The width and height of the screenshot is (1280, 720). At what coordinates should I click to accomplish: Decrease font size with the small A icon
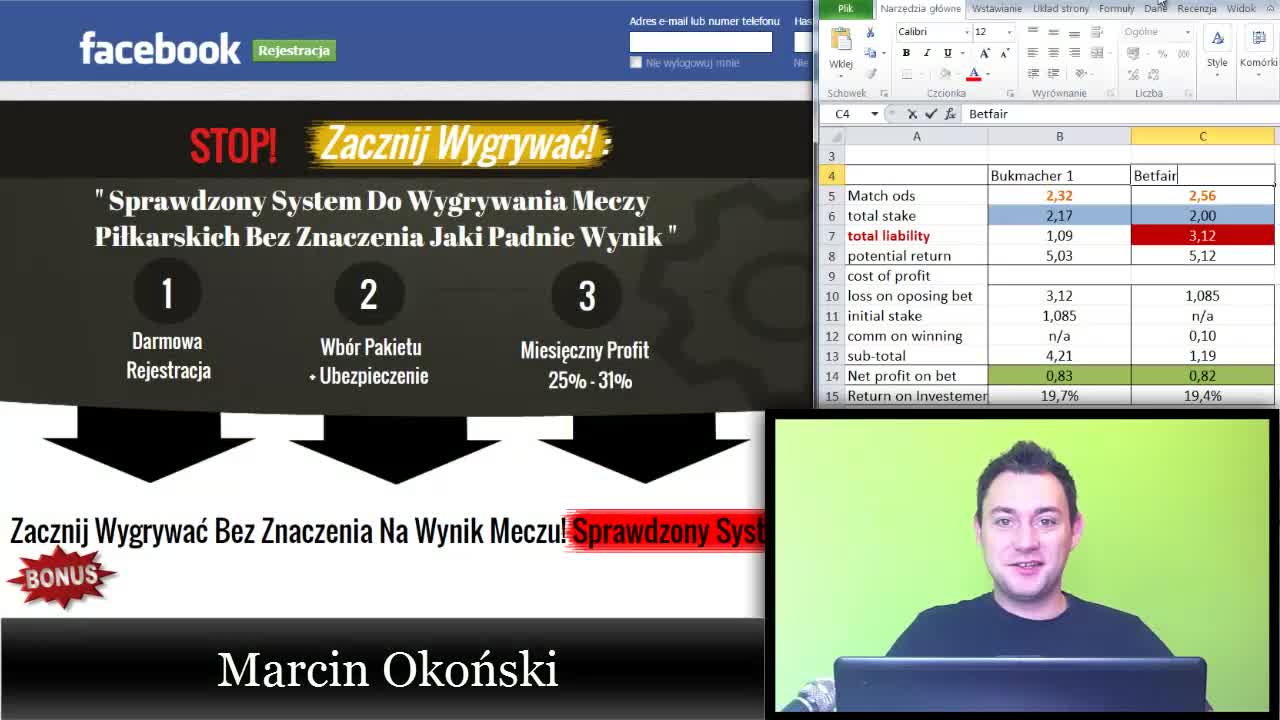point(1005,53)
